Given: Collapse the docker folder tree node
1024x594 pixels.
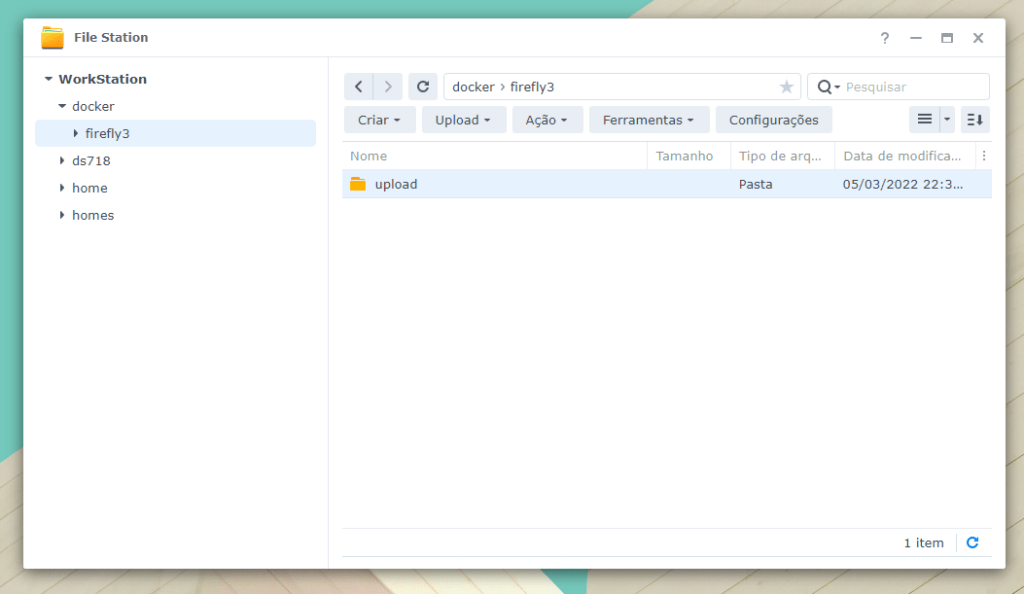Looking at the screenshot, I should [x=62, y=106].
